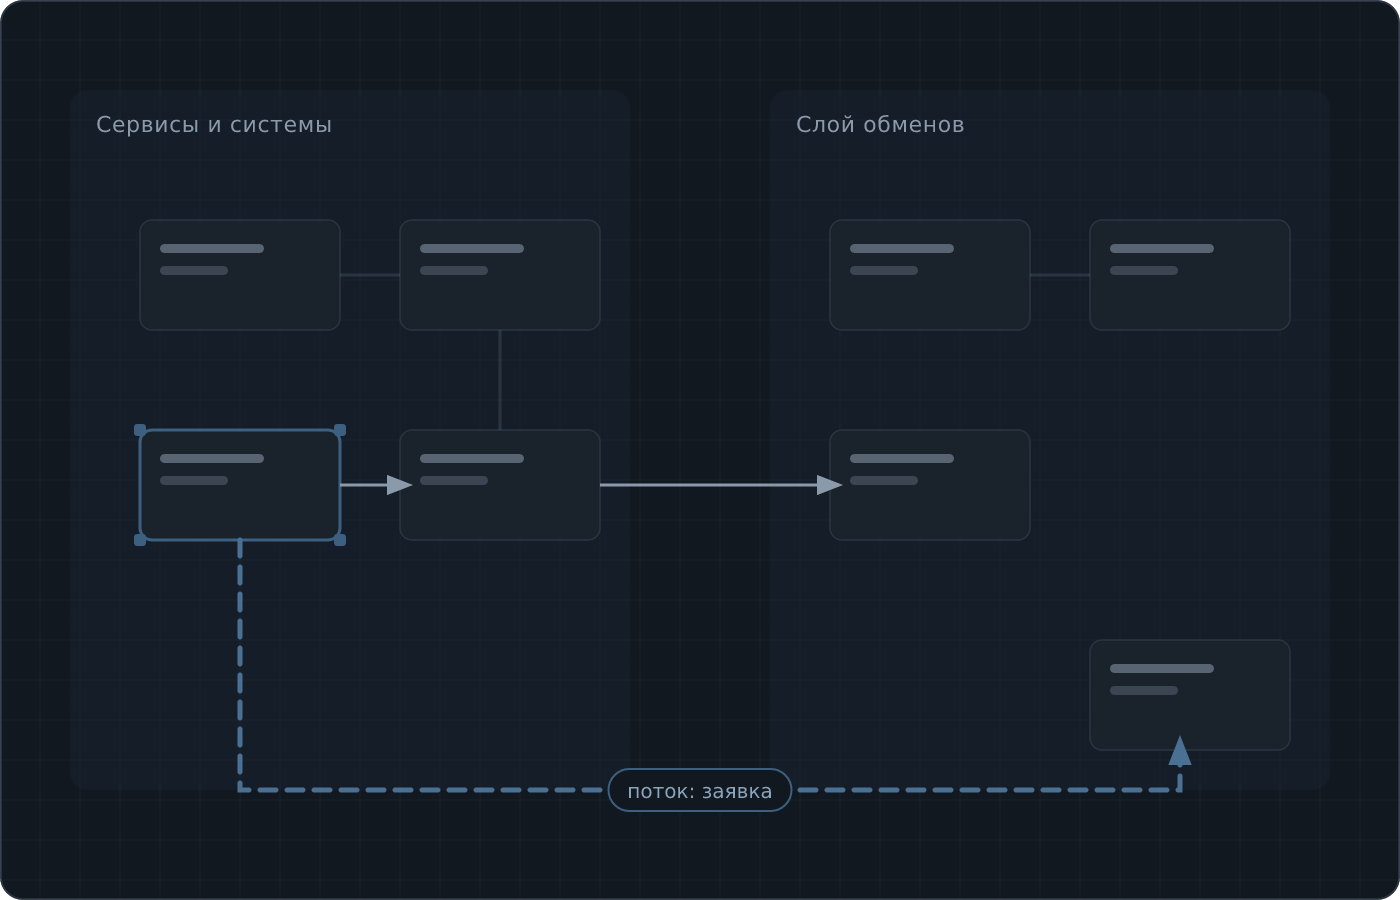Click arrowhead of the long arrow entering Слой обменов
This screenshot has height=900, width=1400.
point(830,485)
